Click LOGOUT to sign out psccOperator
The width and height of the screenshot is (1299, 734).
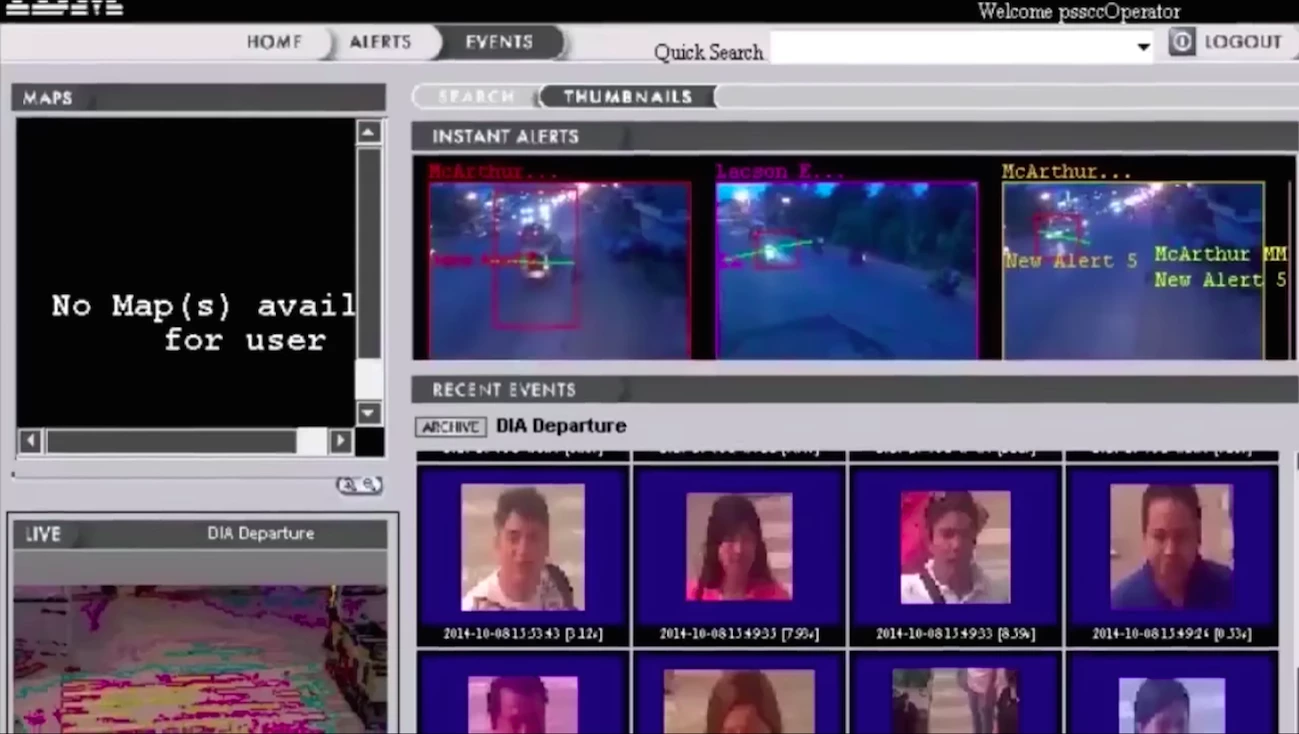[1243, 41]
